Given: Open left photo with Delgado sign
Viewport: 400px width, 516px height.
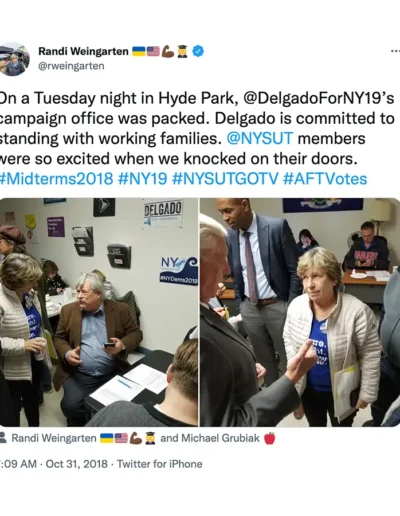Looking at the screenshot, I should coord(99,312).
